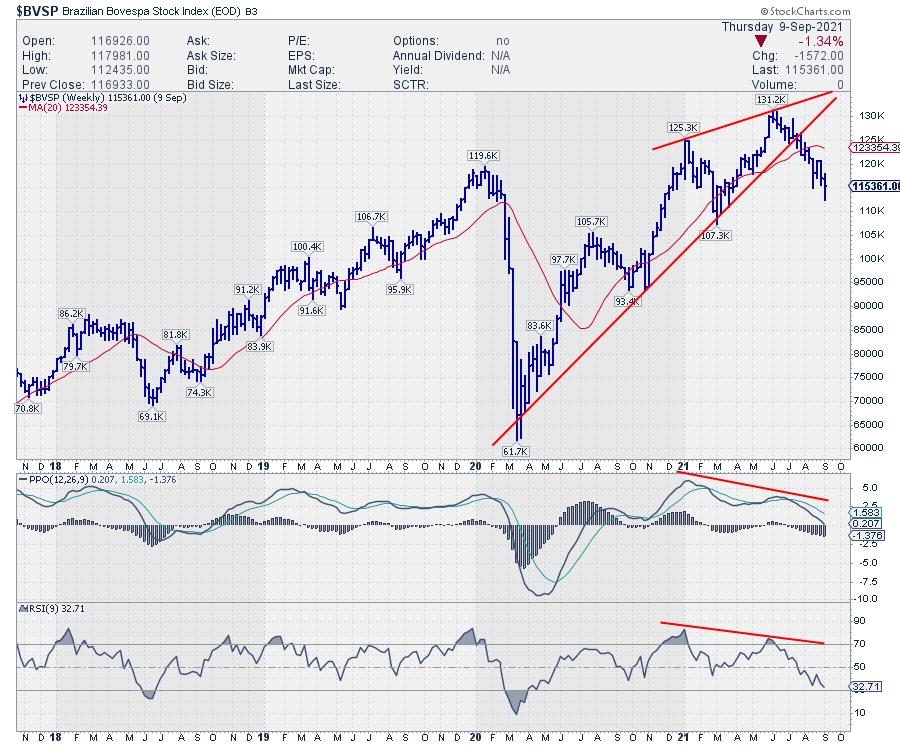
Task: Click the 119.6K high price label
Action: click(x=483, y=156)
